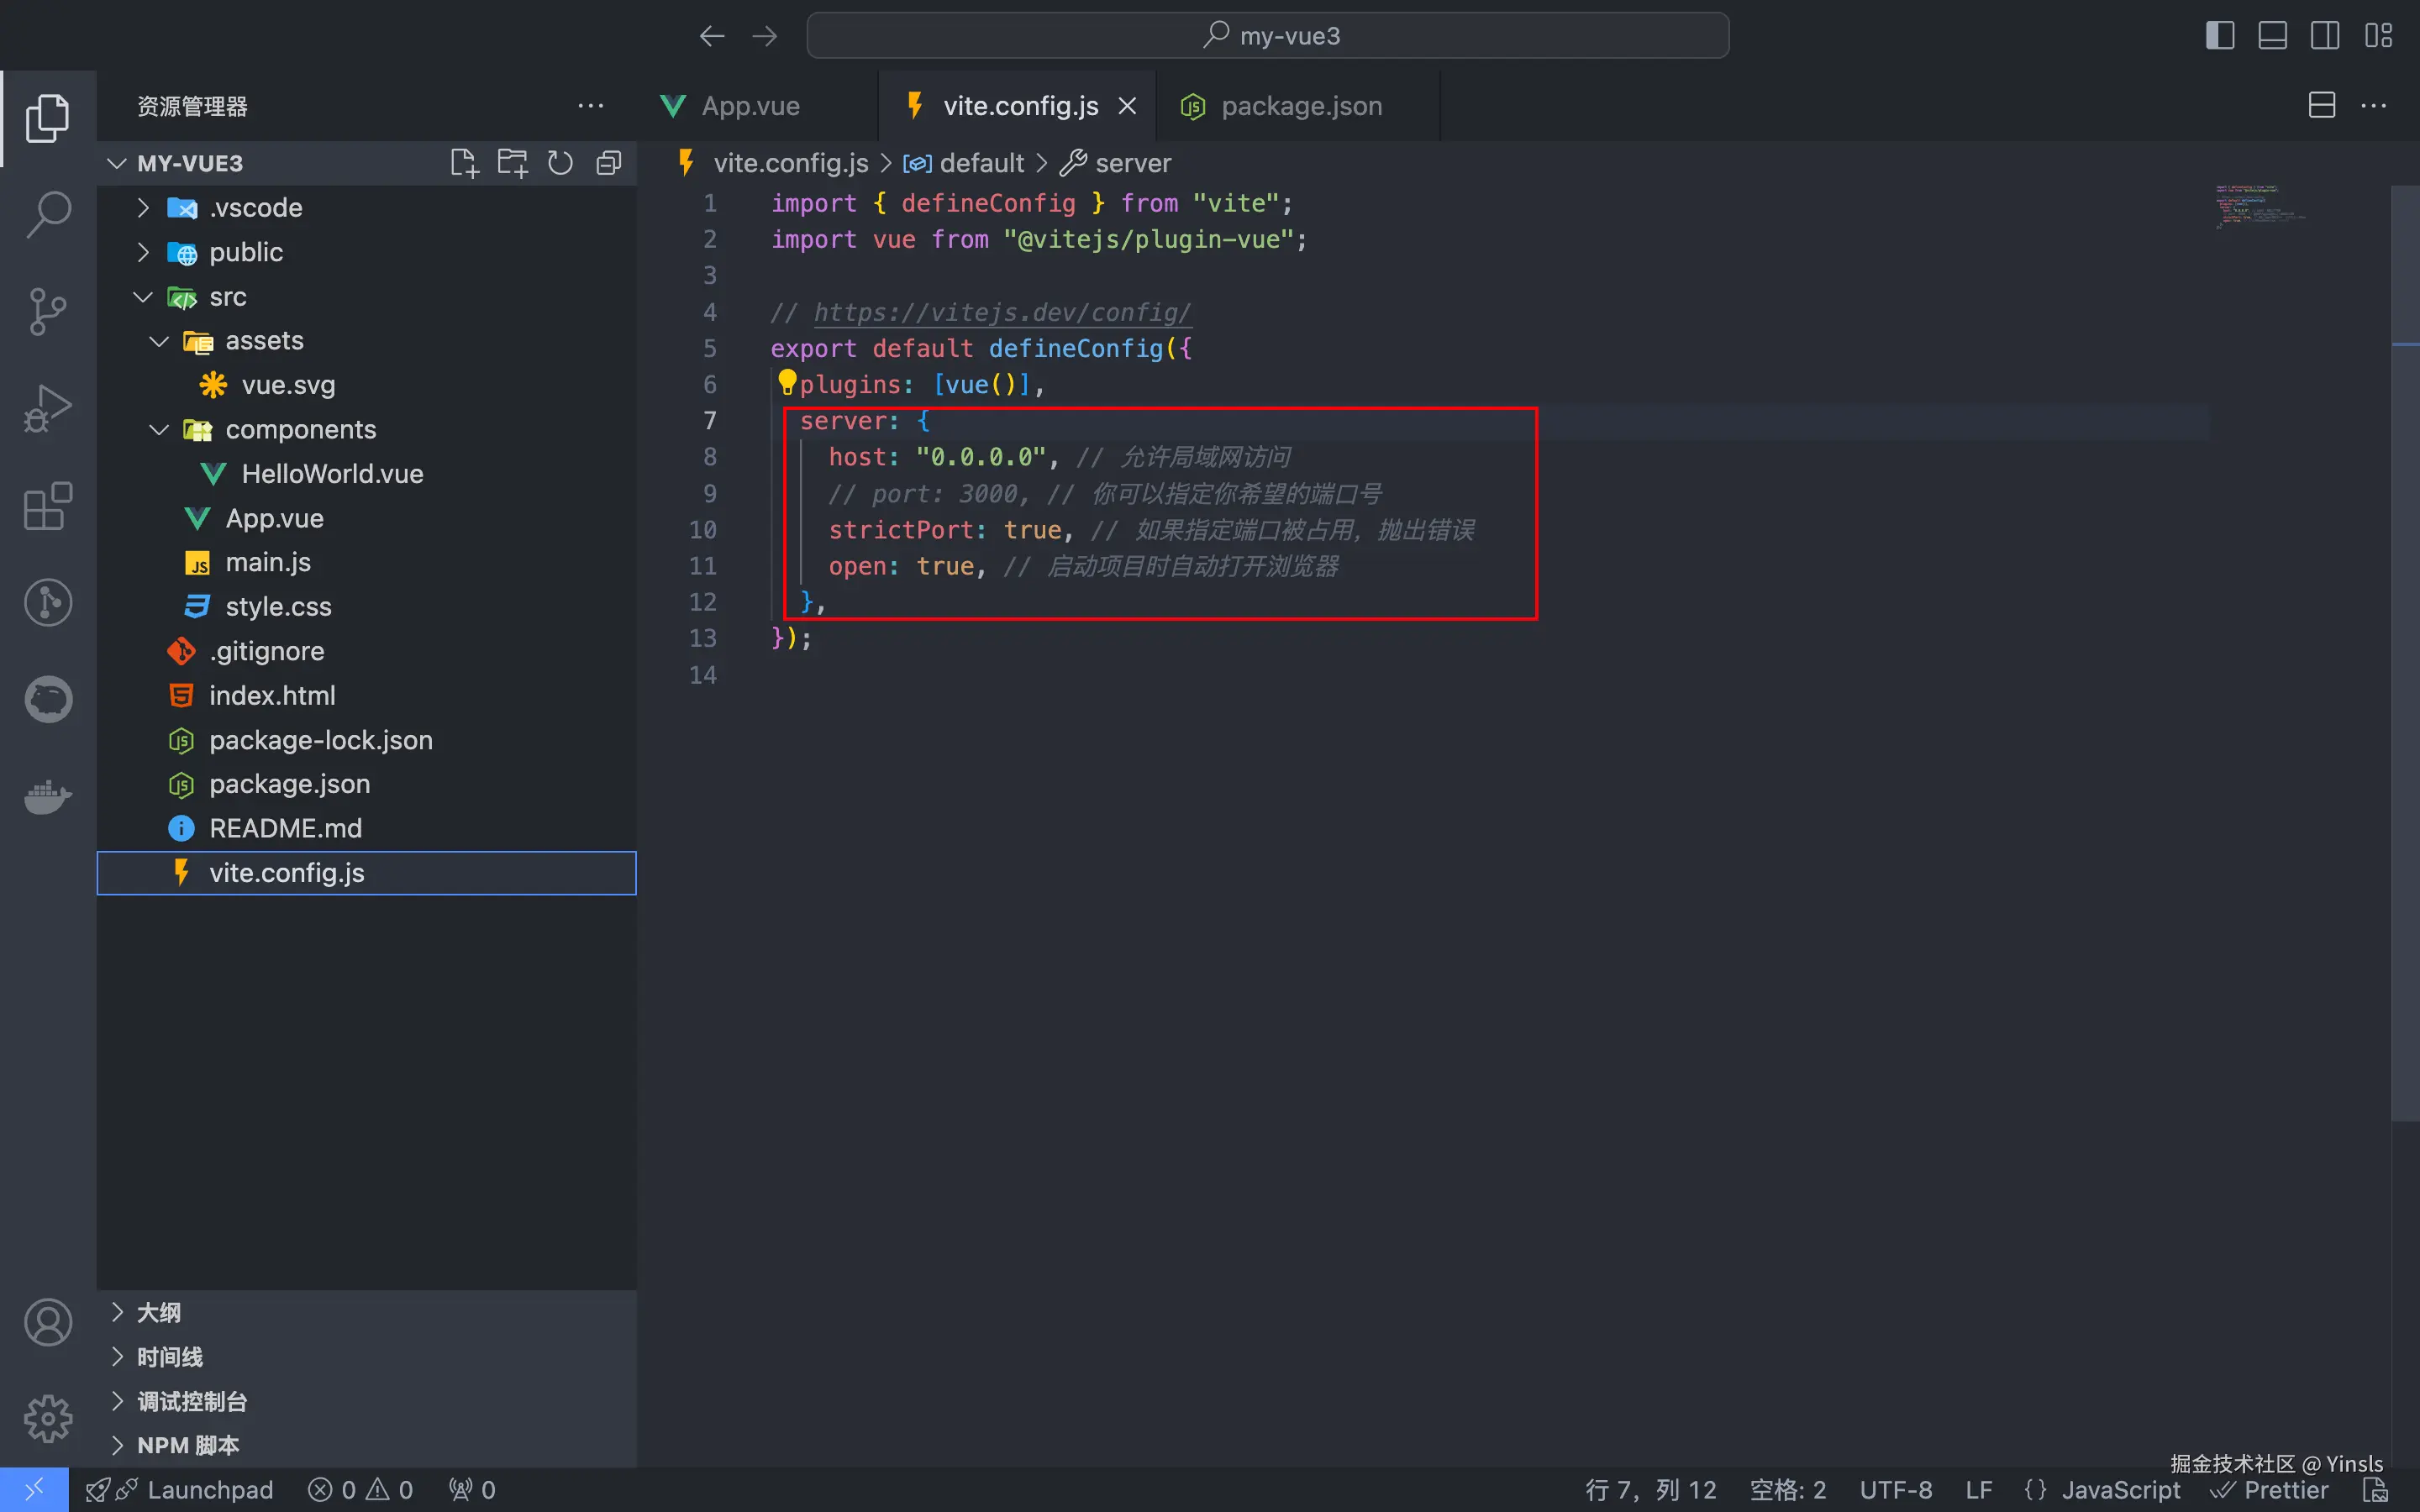The width and height of the screenshot is (2420, 1512).
Task: Open Run and Debug view
Action: pos(48,408)
